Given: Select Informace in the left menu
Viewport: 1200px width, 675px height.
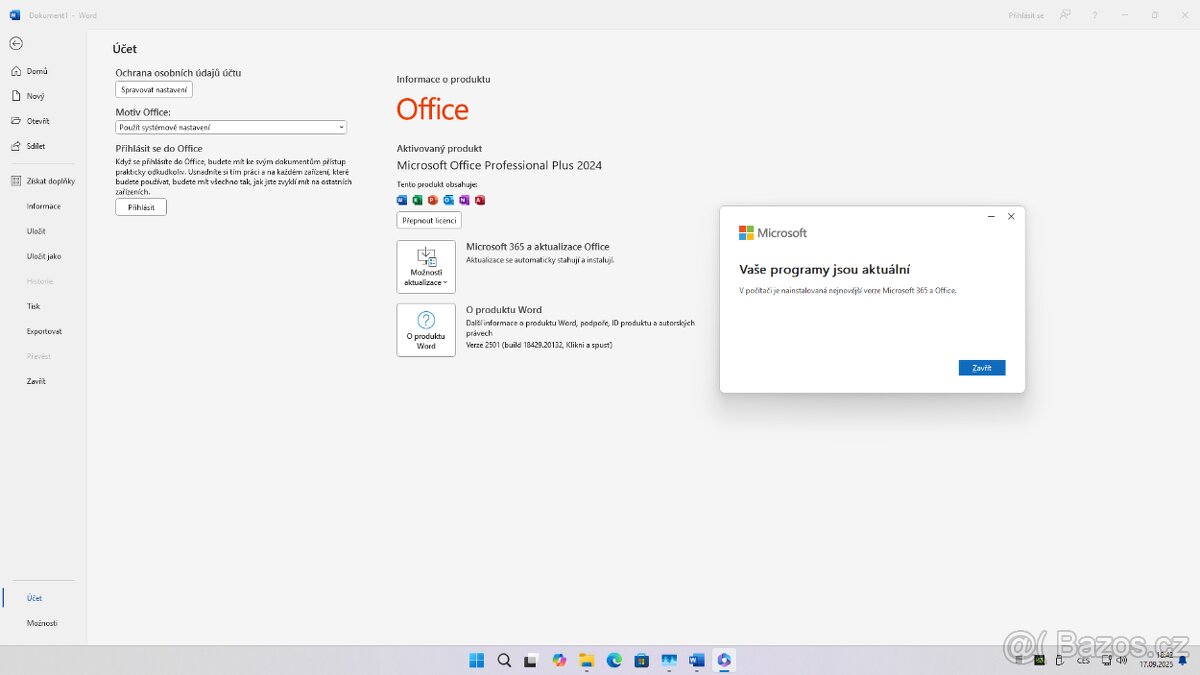Looking at the screenshot, I should click(x=44, y=206).
